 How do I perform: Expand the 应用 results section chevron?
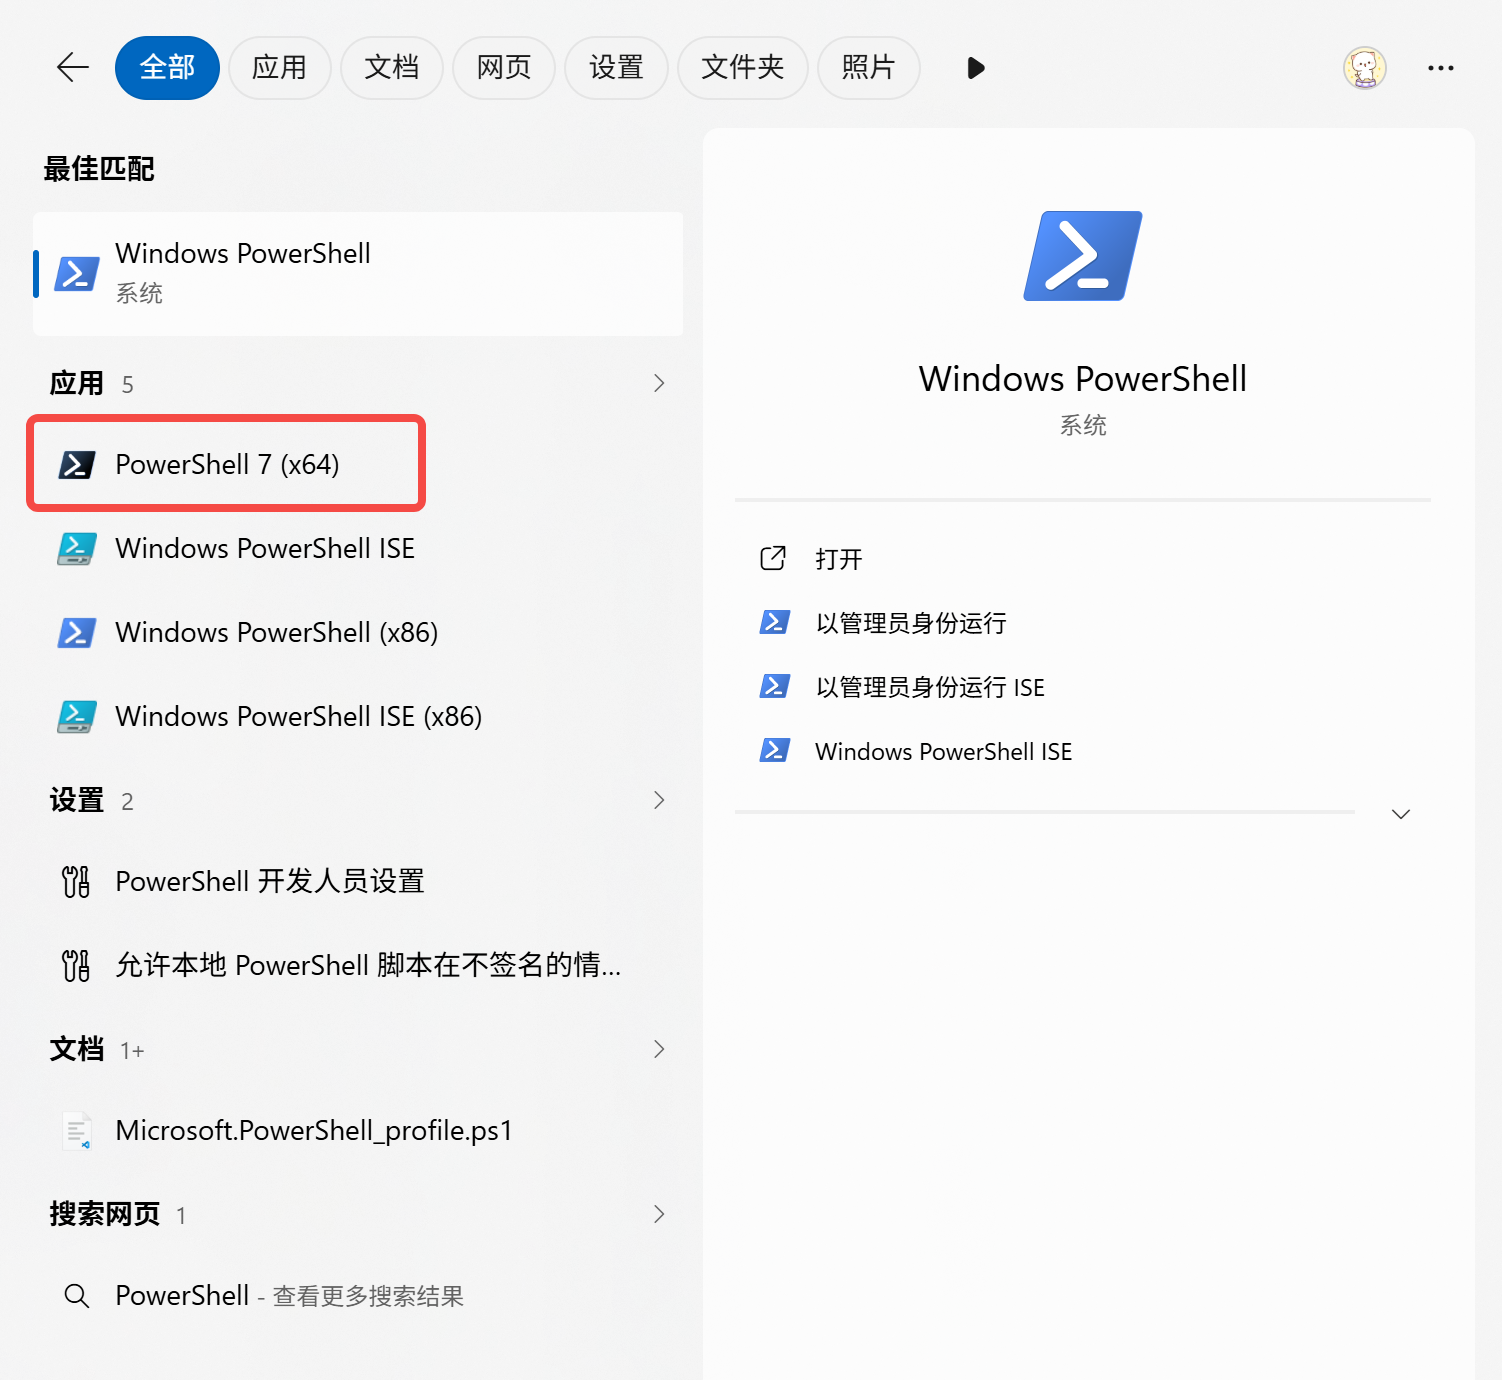tap(659, 383)
